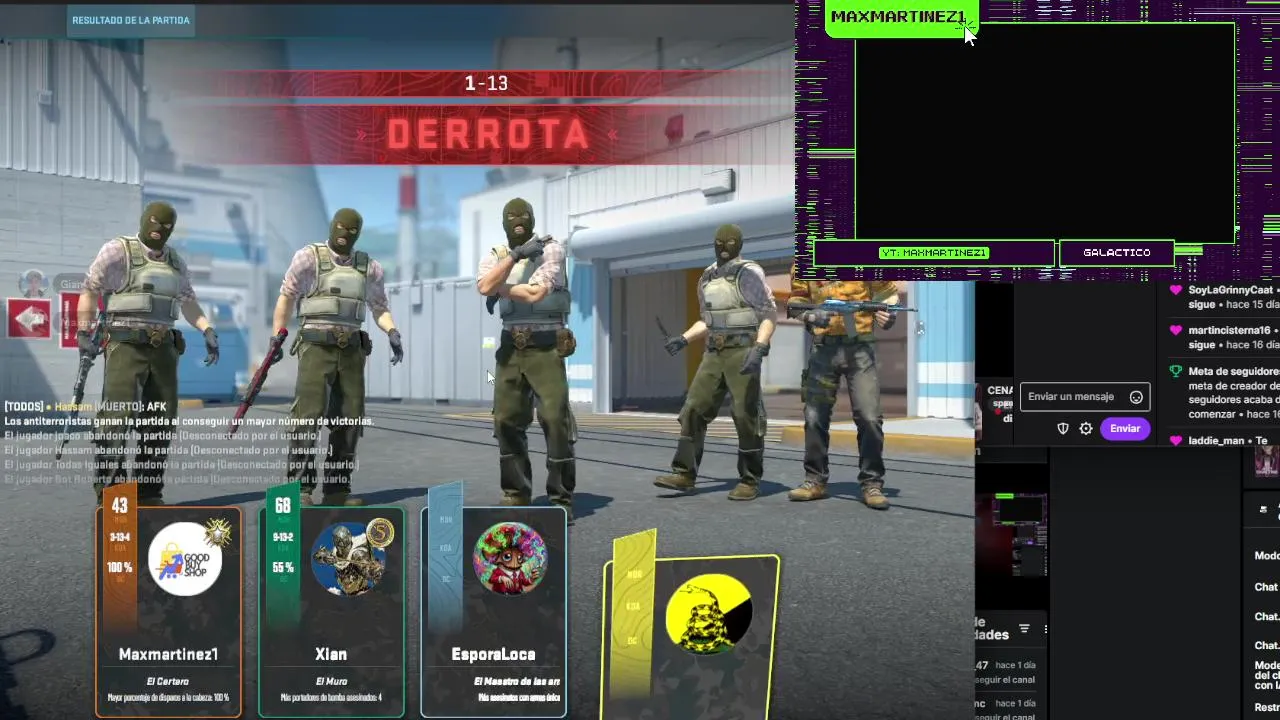Click the red back arrow icon
Image resolution: width=1280 pixels, height=720 pixels.
29,319
